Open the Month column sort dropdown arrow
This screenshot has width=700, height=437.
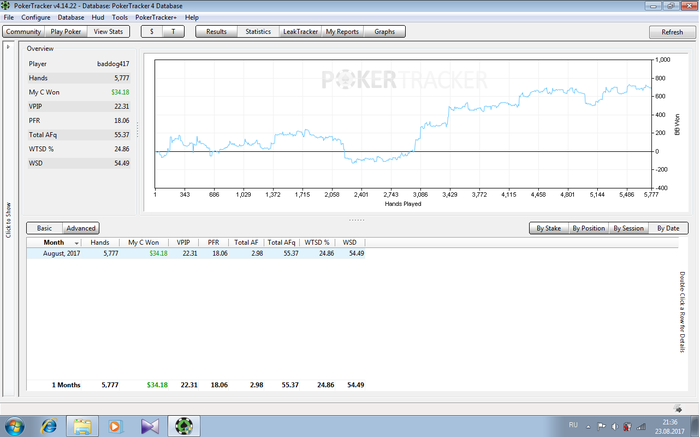77,243
